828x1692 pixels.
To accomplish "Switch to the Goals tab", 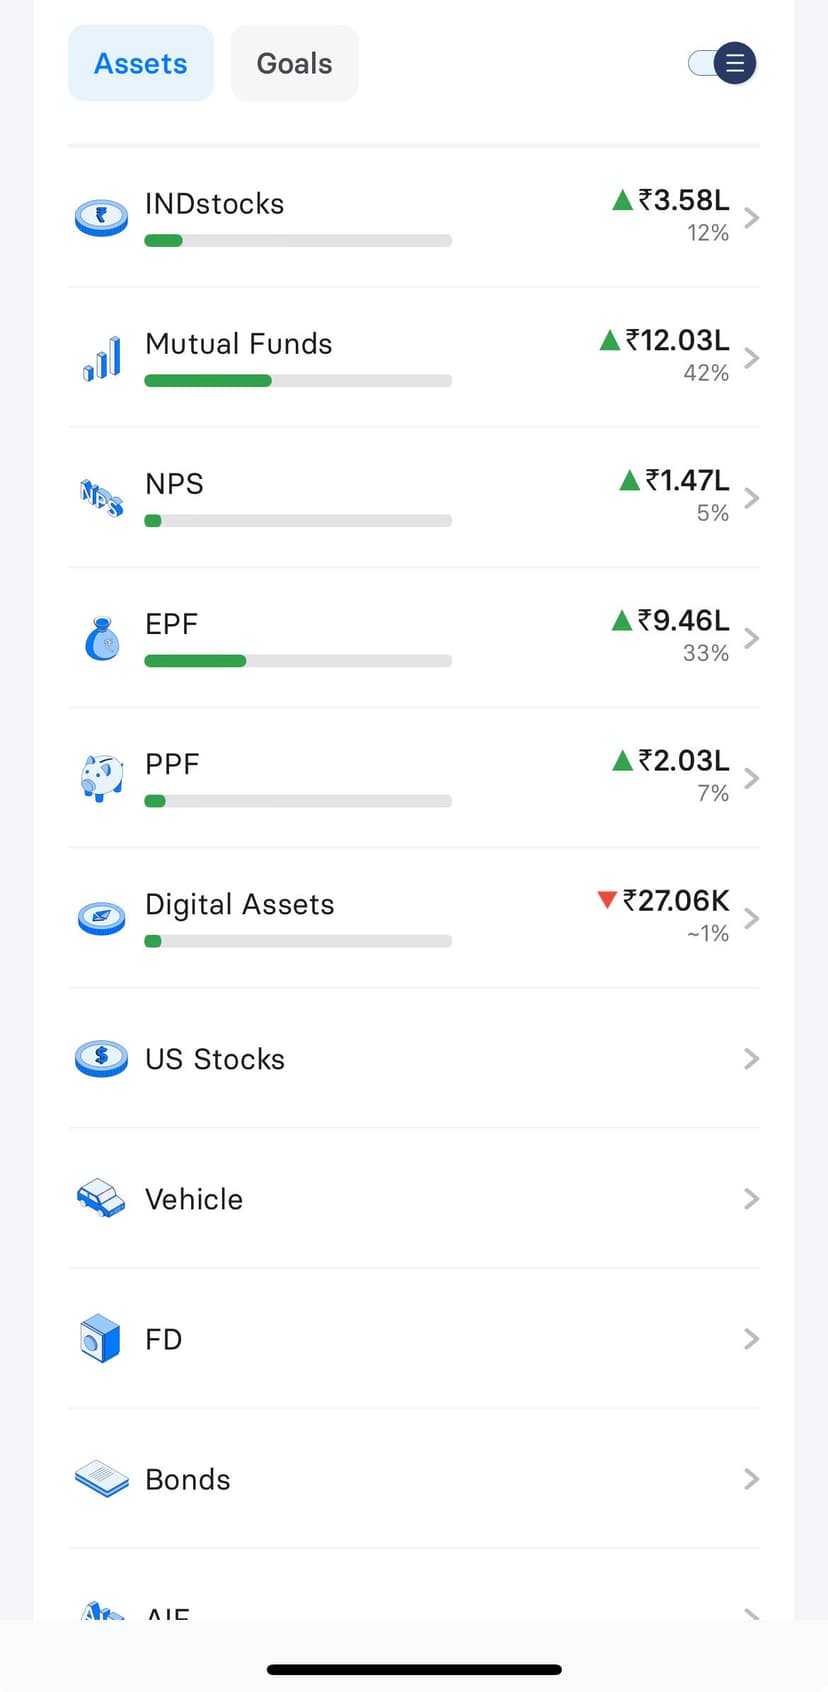I will coord(294,64).
